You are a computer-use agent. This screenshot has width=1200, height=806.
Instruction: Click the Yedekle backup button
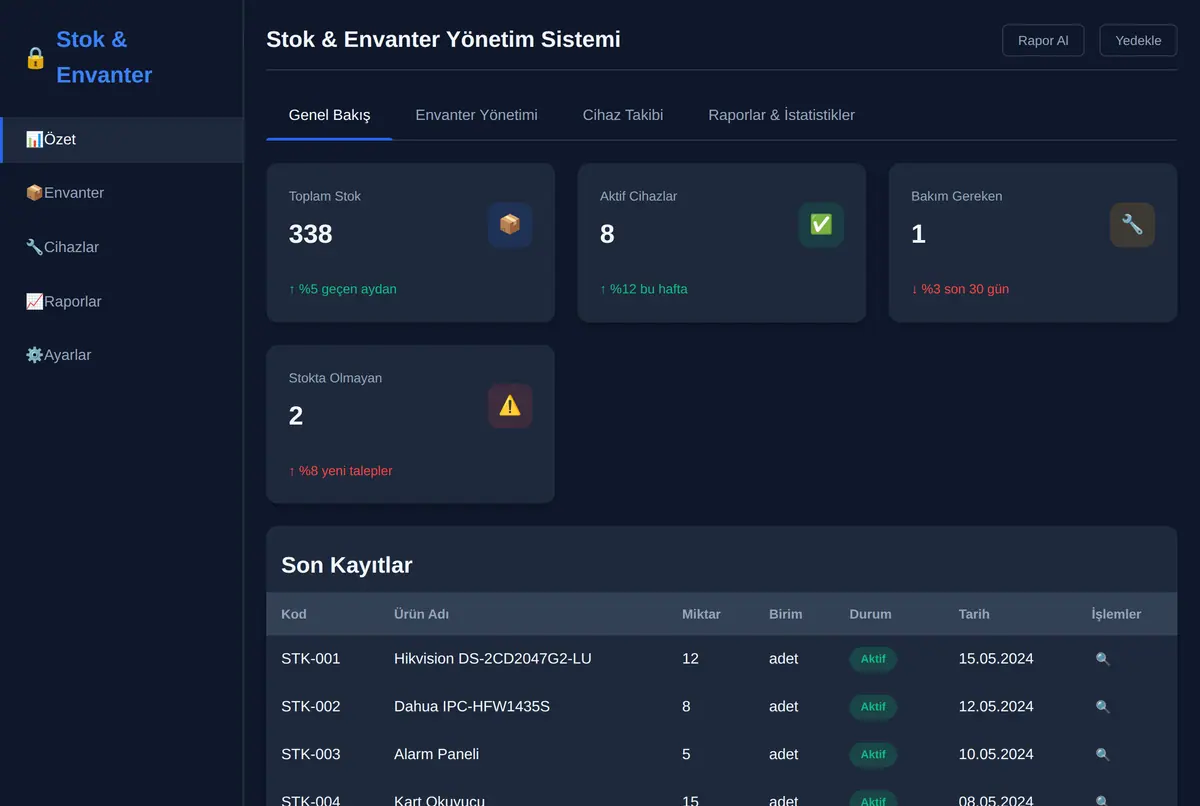click(x=1138, y=40)
